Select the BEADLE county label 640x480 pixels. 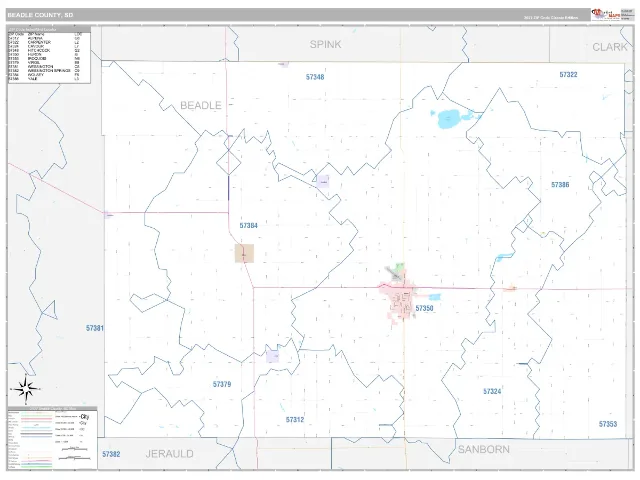click(x=201, y=105)
